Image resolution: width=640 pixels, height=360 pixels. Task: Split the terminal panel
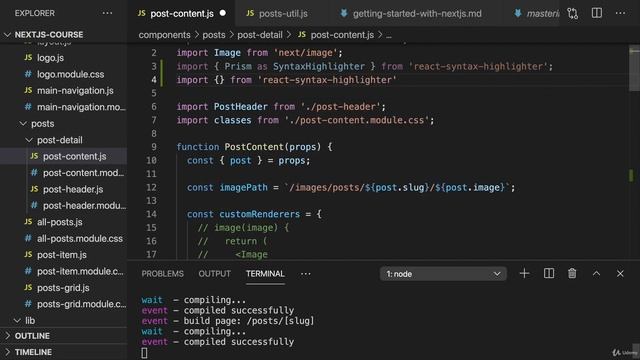tap(549, 273)
